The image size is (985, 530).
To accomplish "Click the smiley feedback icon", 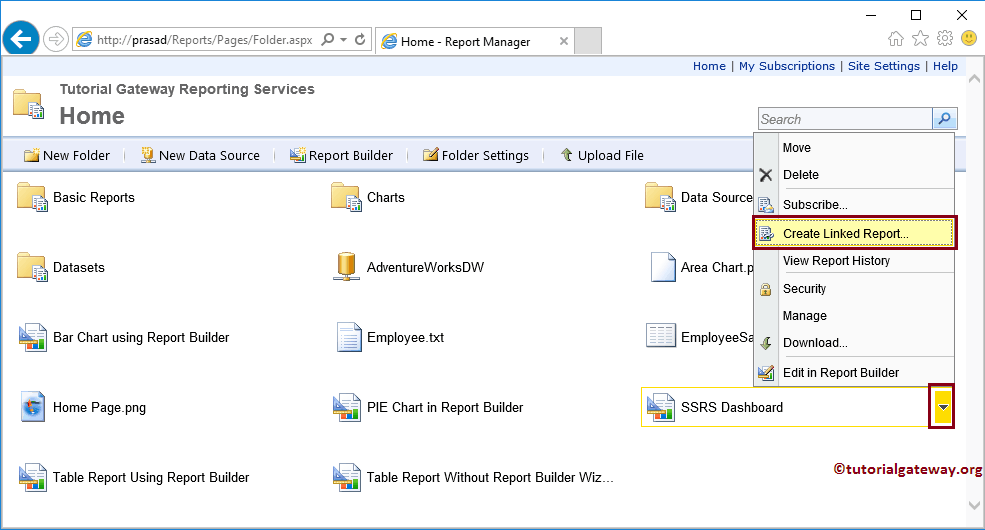I will [969, 39].
